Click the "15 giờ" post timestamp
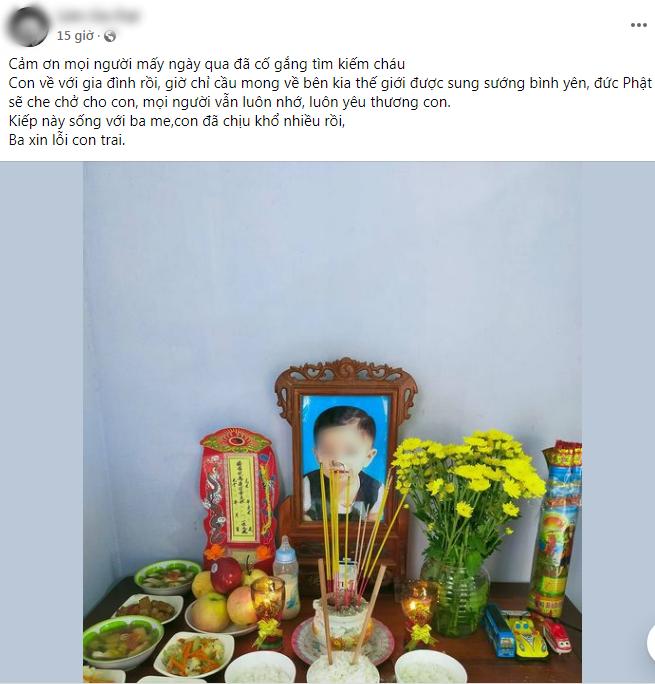The width and height of the screenshot is (655, 684). [75, 36]
